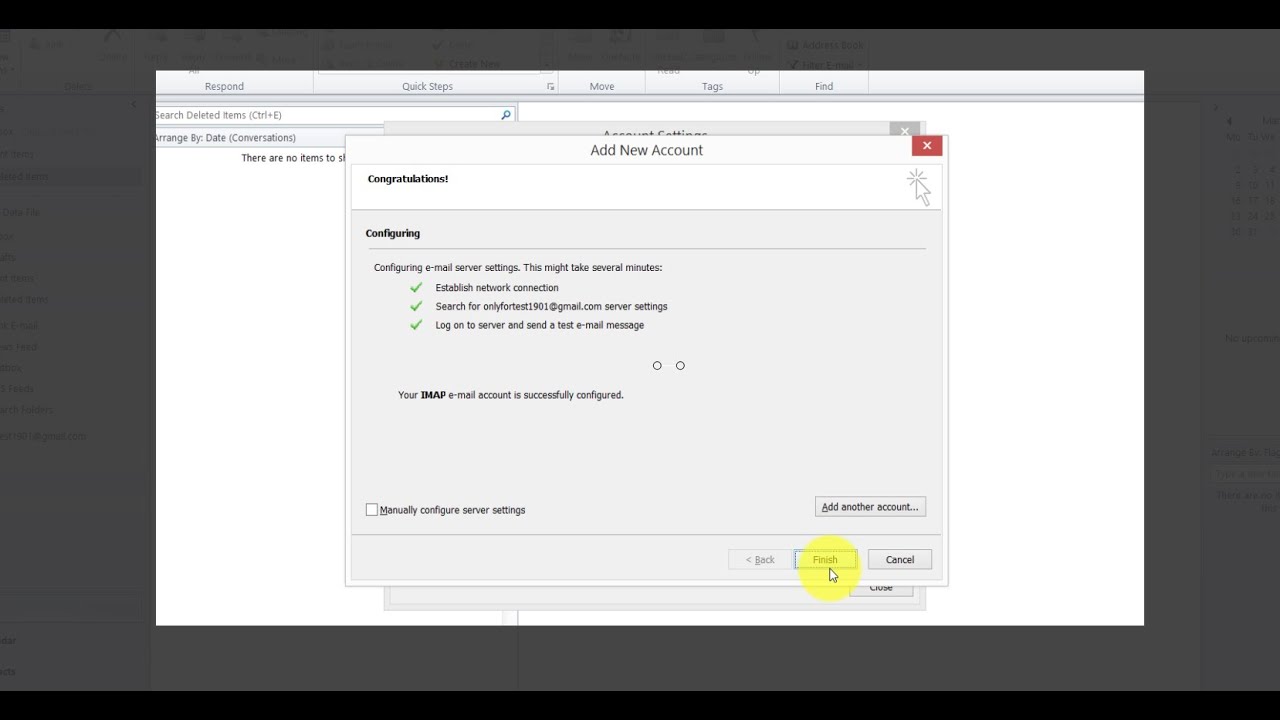This screenshot has width=1280, height=720.
Task: Expand the To-Do bar arrow
Action: click(x=1216, y=107)
